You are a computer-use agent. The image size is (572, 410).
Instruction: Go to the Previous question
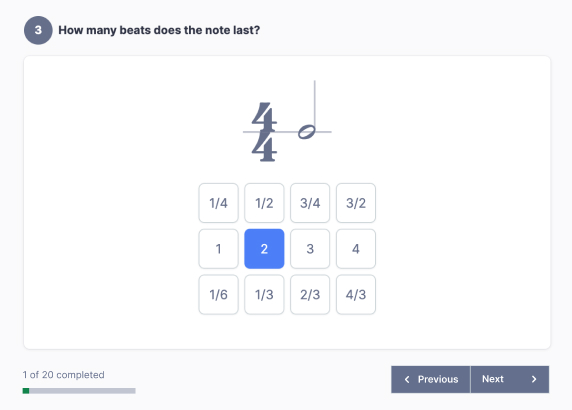[431, 379]
